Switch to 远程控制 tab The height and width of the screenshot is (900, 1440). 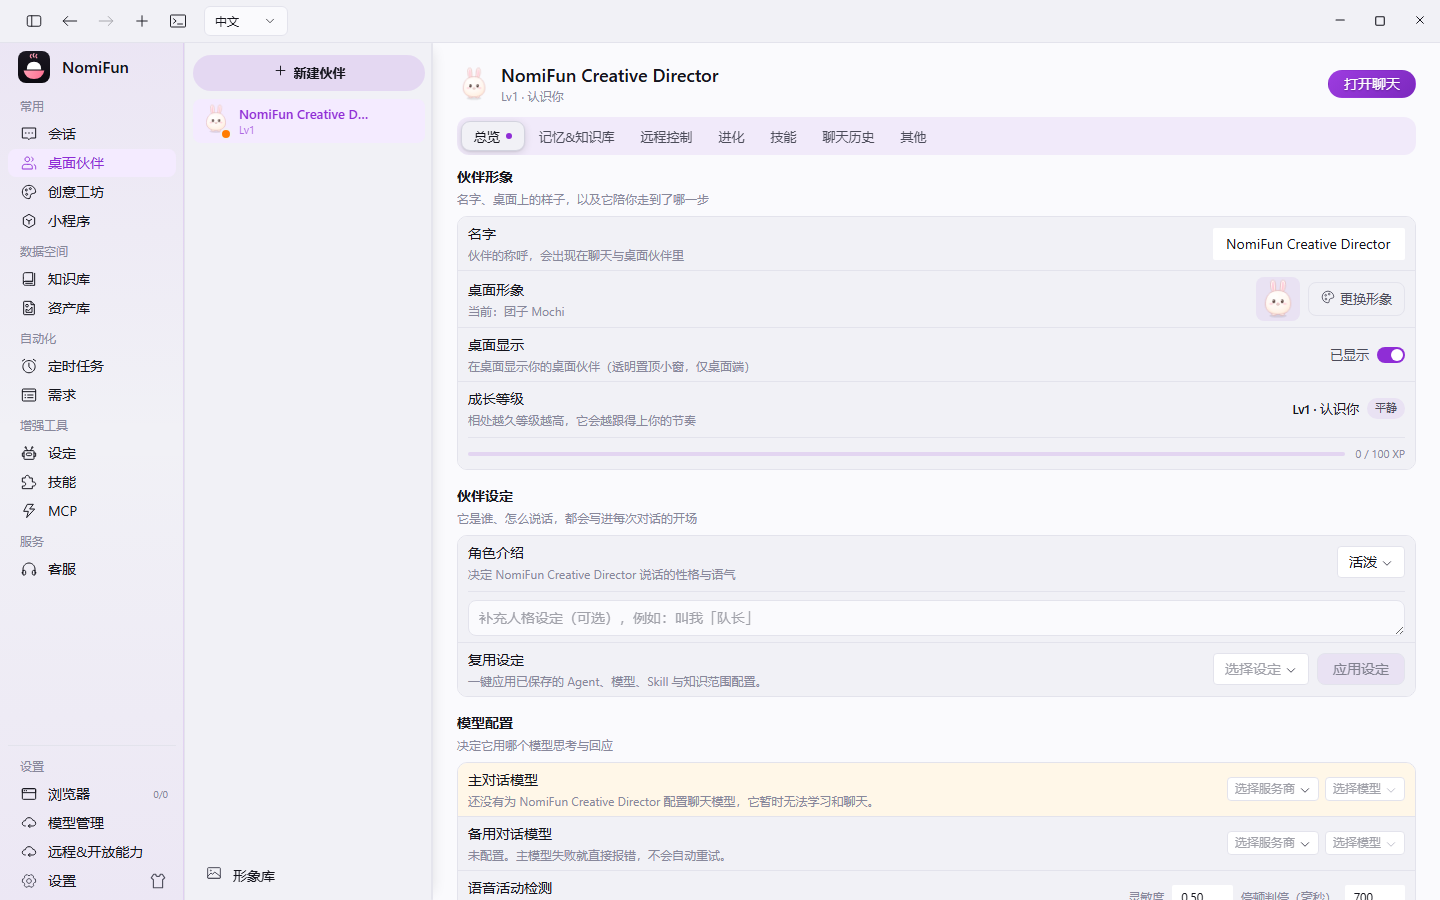[666, 137]
